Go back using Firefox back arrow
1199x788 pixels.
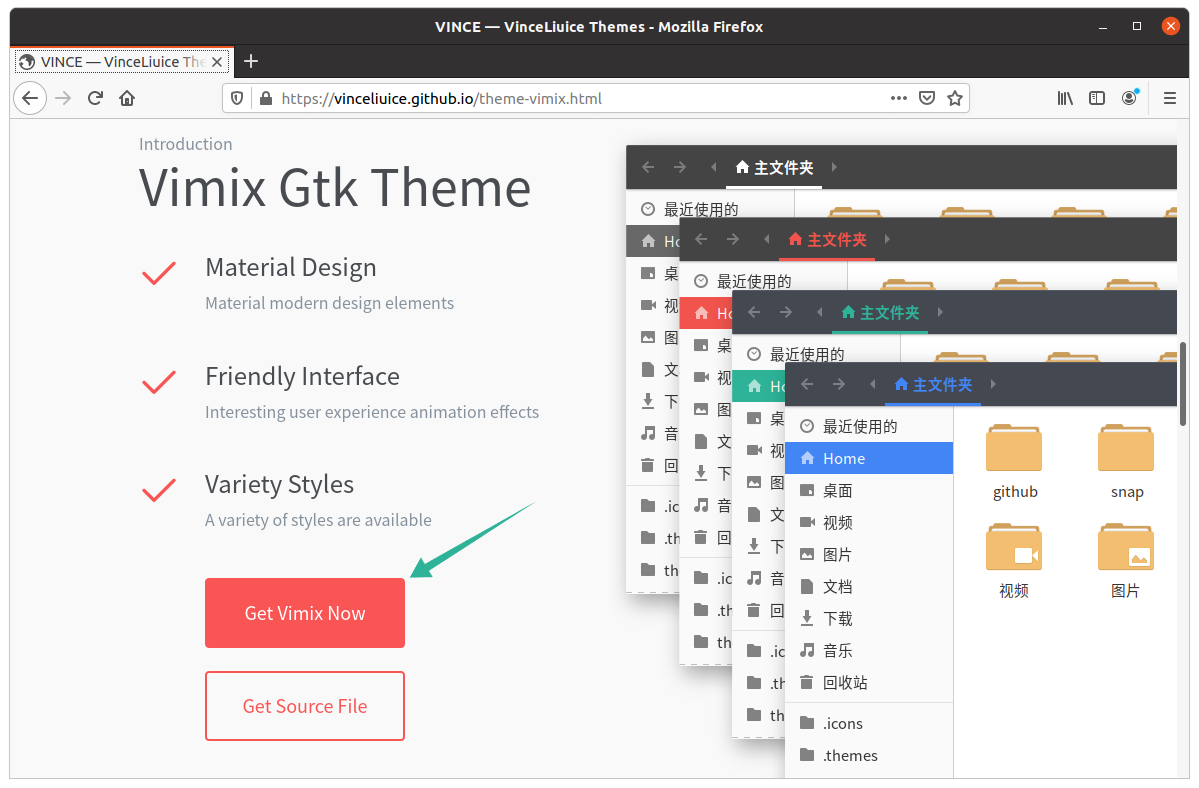[30, 98]
